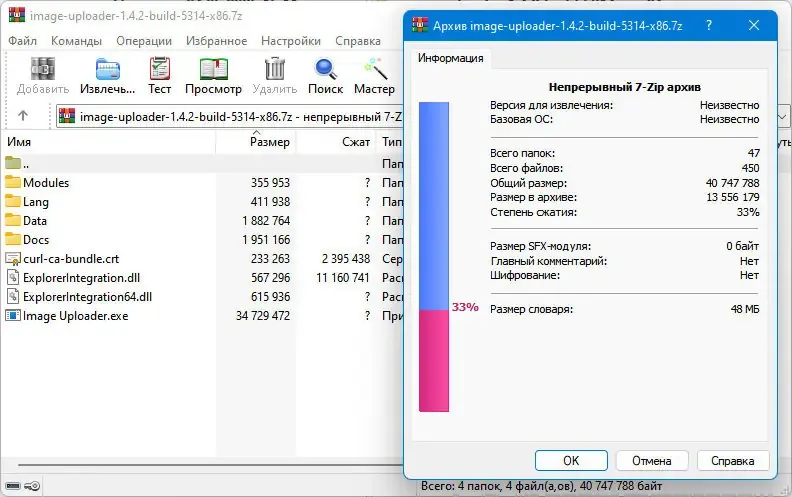Screen dimensions: 792x497
Task: Open the Команды menu
Action: tap(76, 41)
